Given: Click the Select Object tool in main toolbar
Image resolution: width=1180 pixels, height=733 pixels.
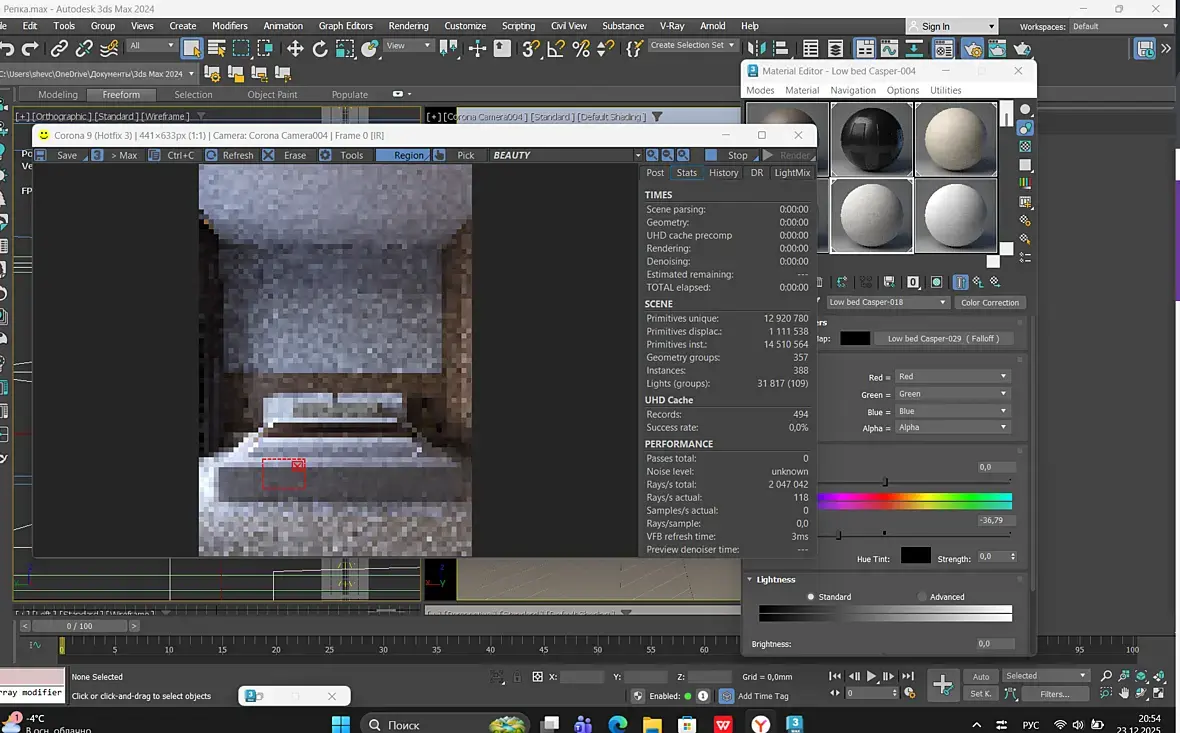Looking at the screenshot, I should click(x=191, y=48).
